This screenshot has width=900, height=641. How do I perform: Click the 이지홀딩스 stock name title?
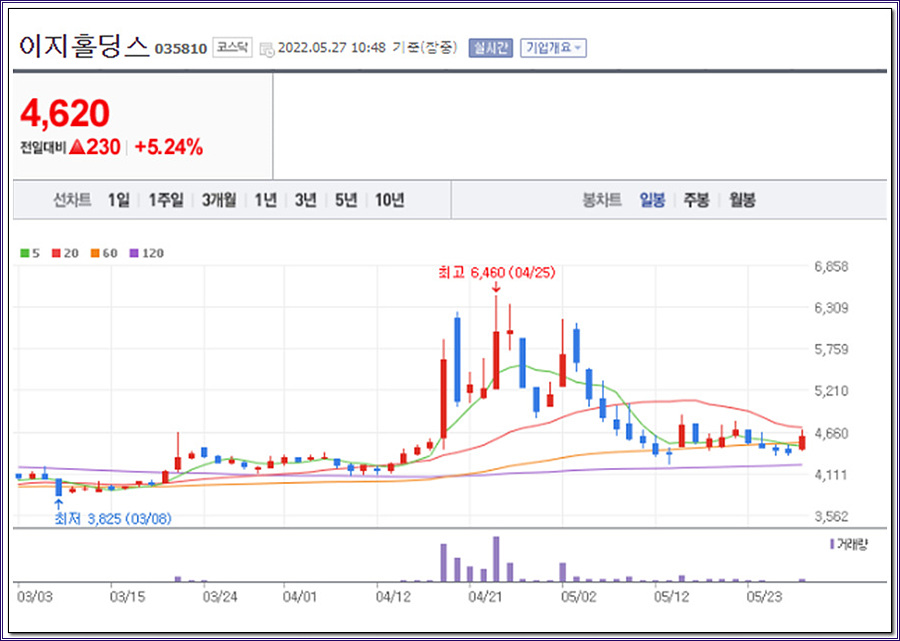pyautogui.click(x=83, y=45)
